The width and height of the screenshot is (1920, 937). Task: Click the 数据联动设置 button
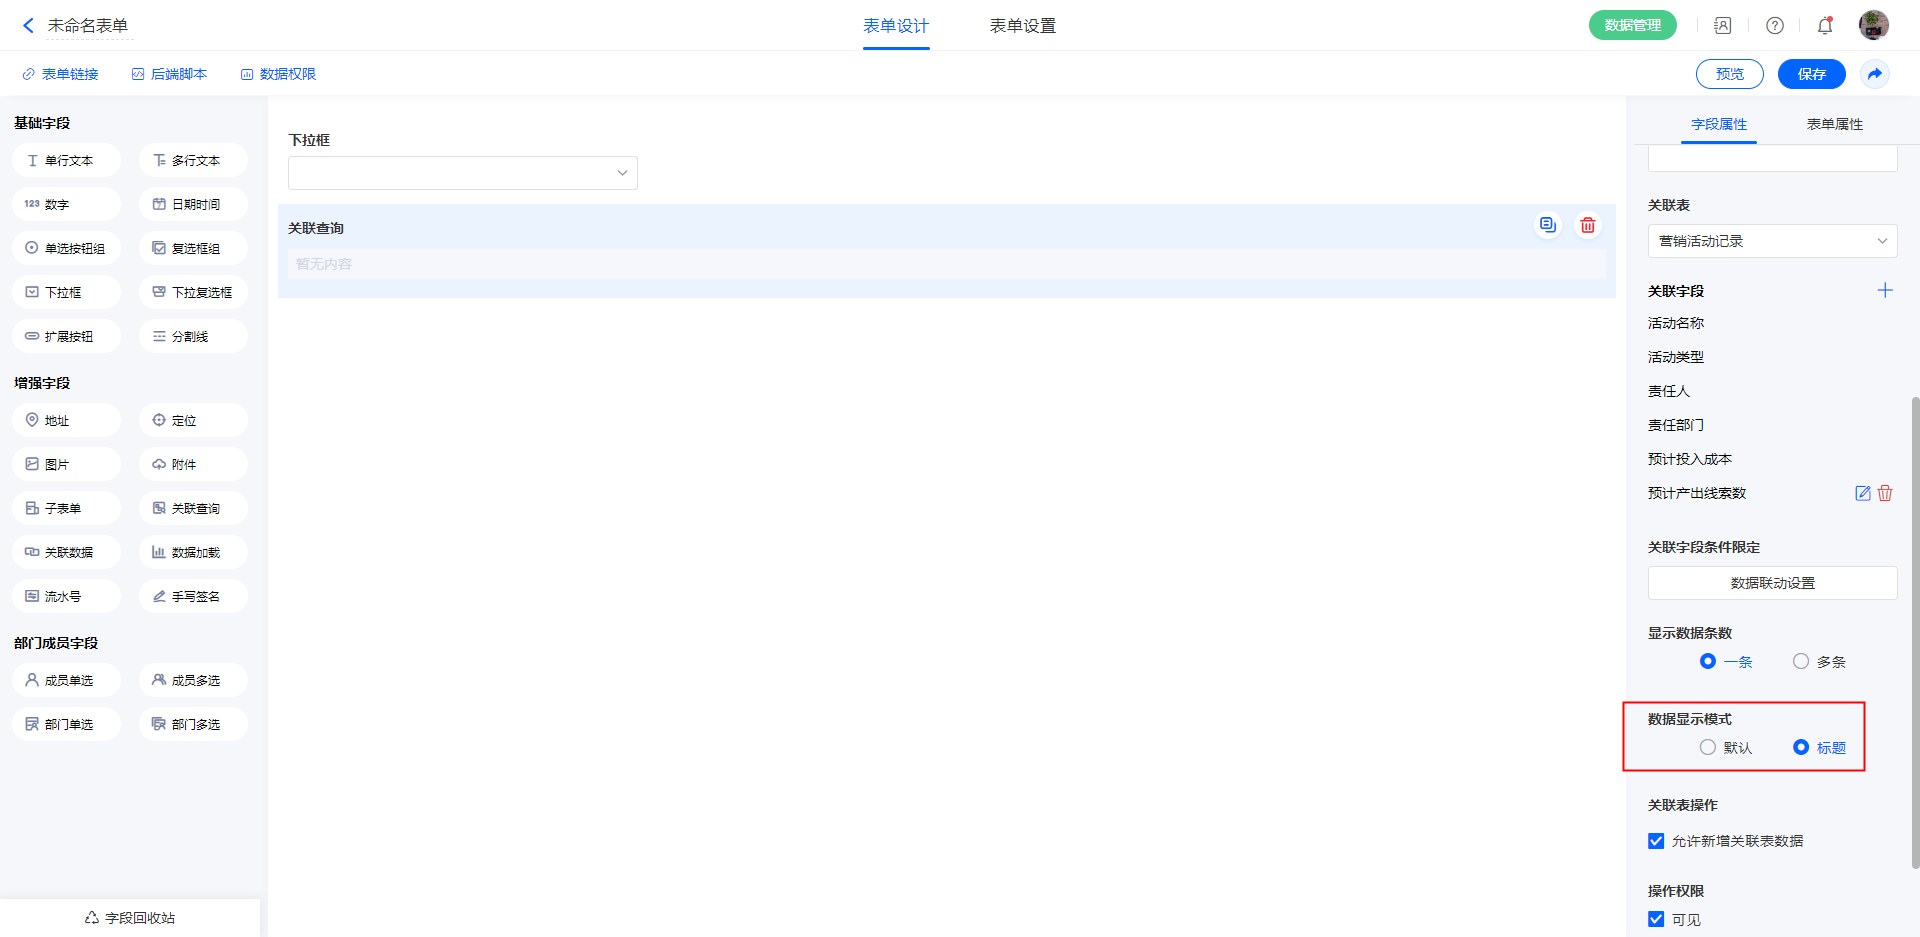point(1771,583)
